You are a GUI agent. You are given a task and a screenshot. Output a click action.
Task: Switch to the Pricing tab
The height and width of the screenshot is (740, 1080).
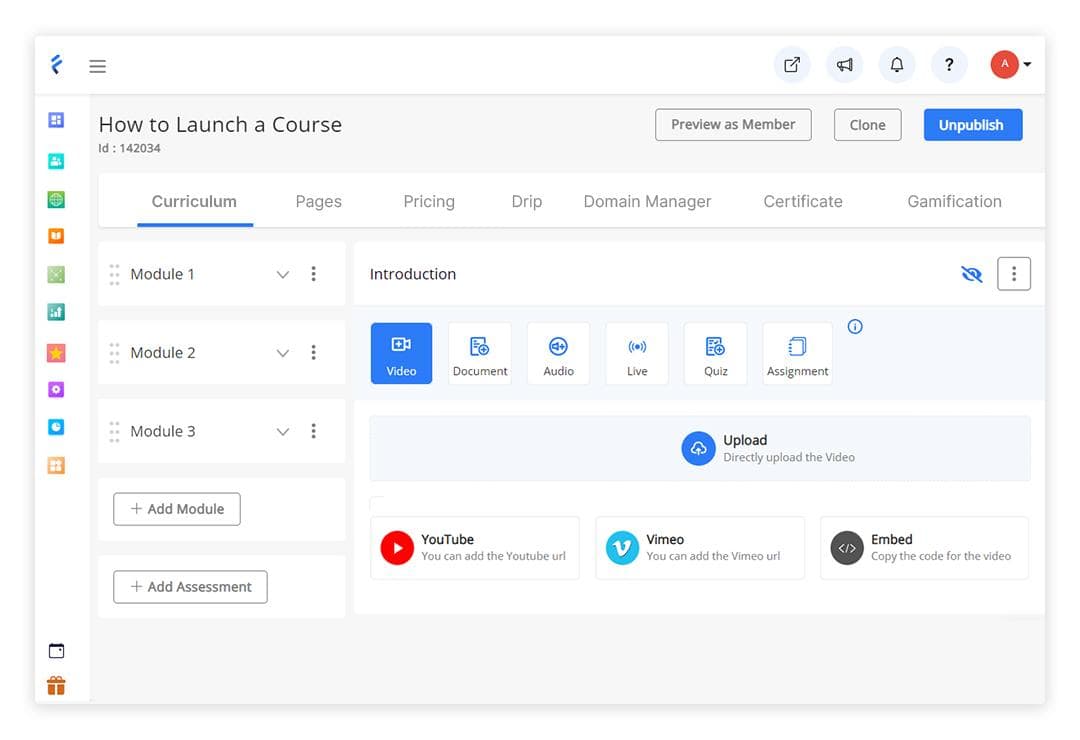point(429,201)
